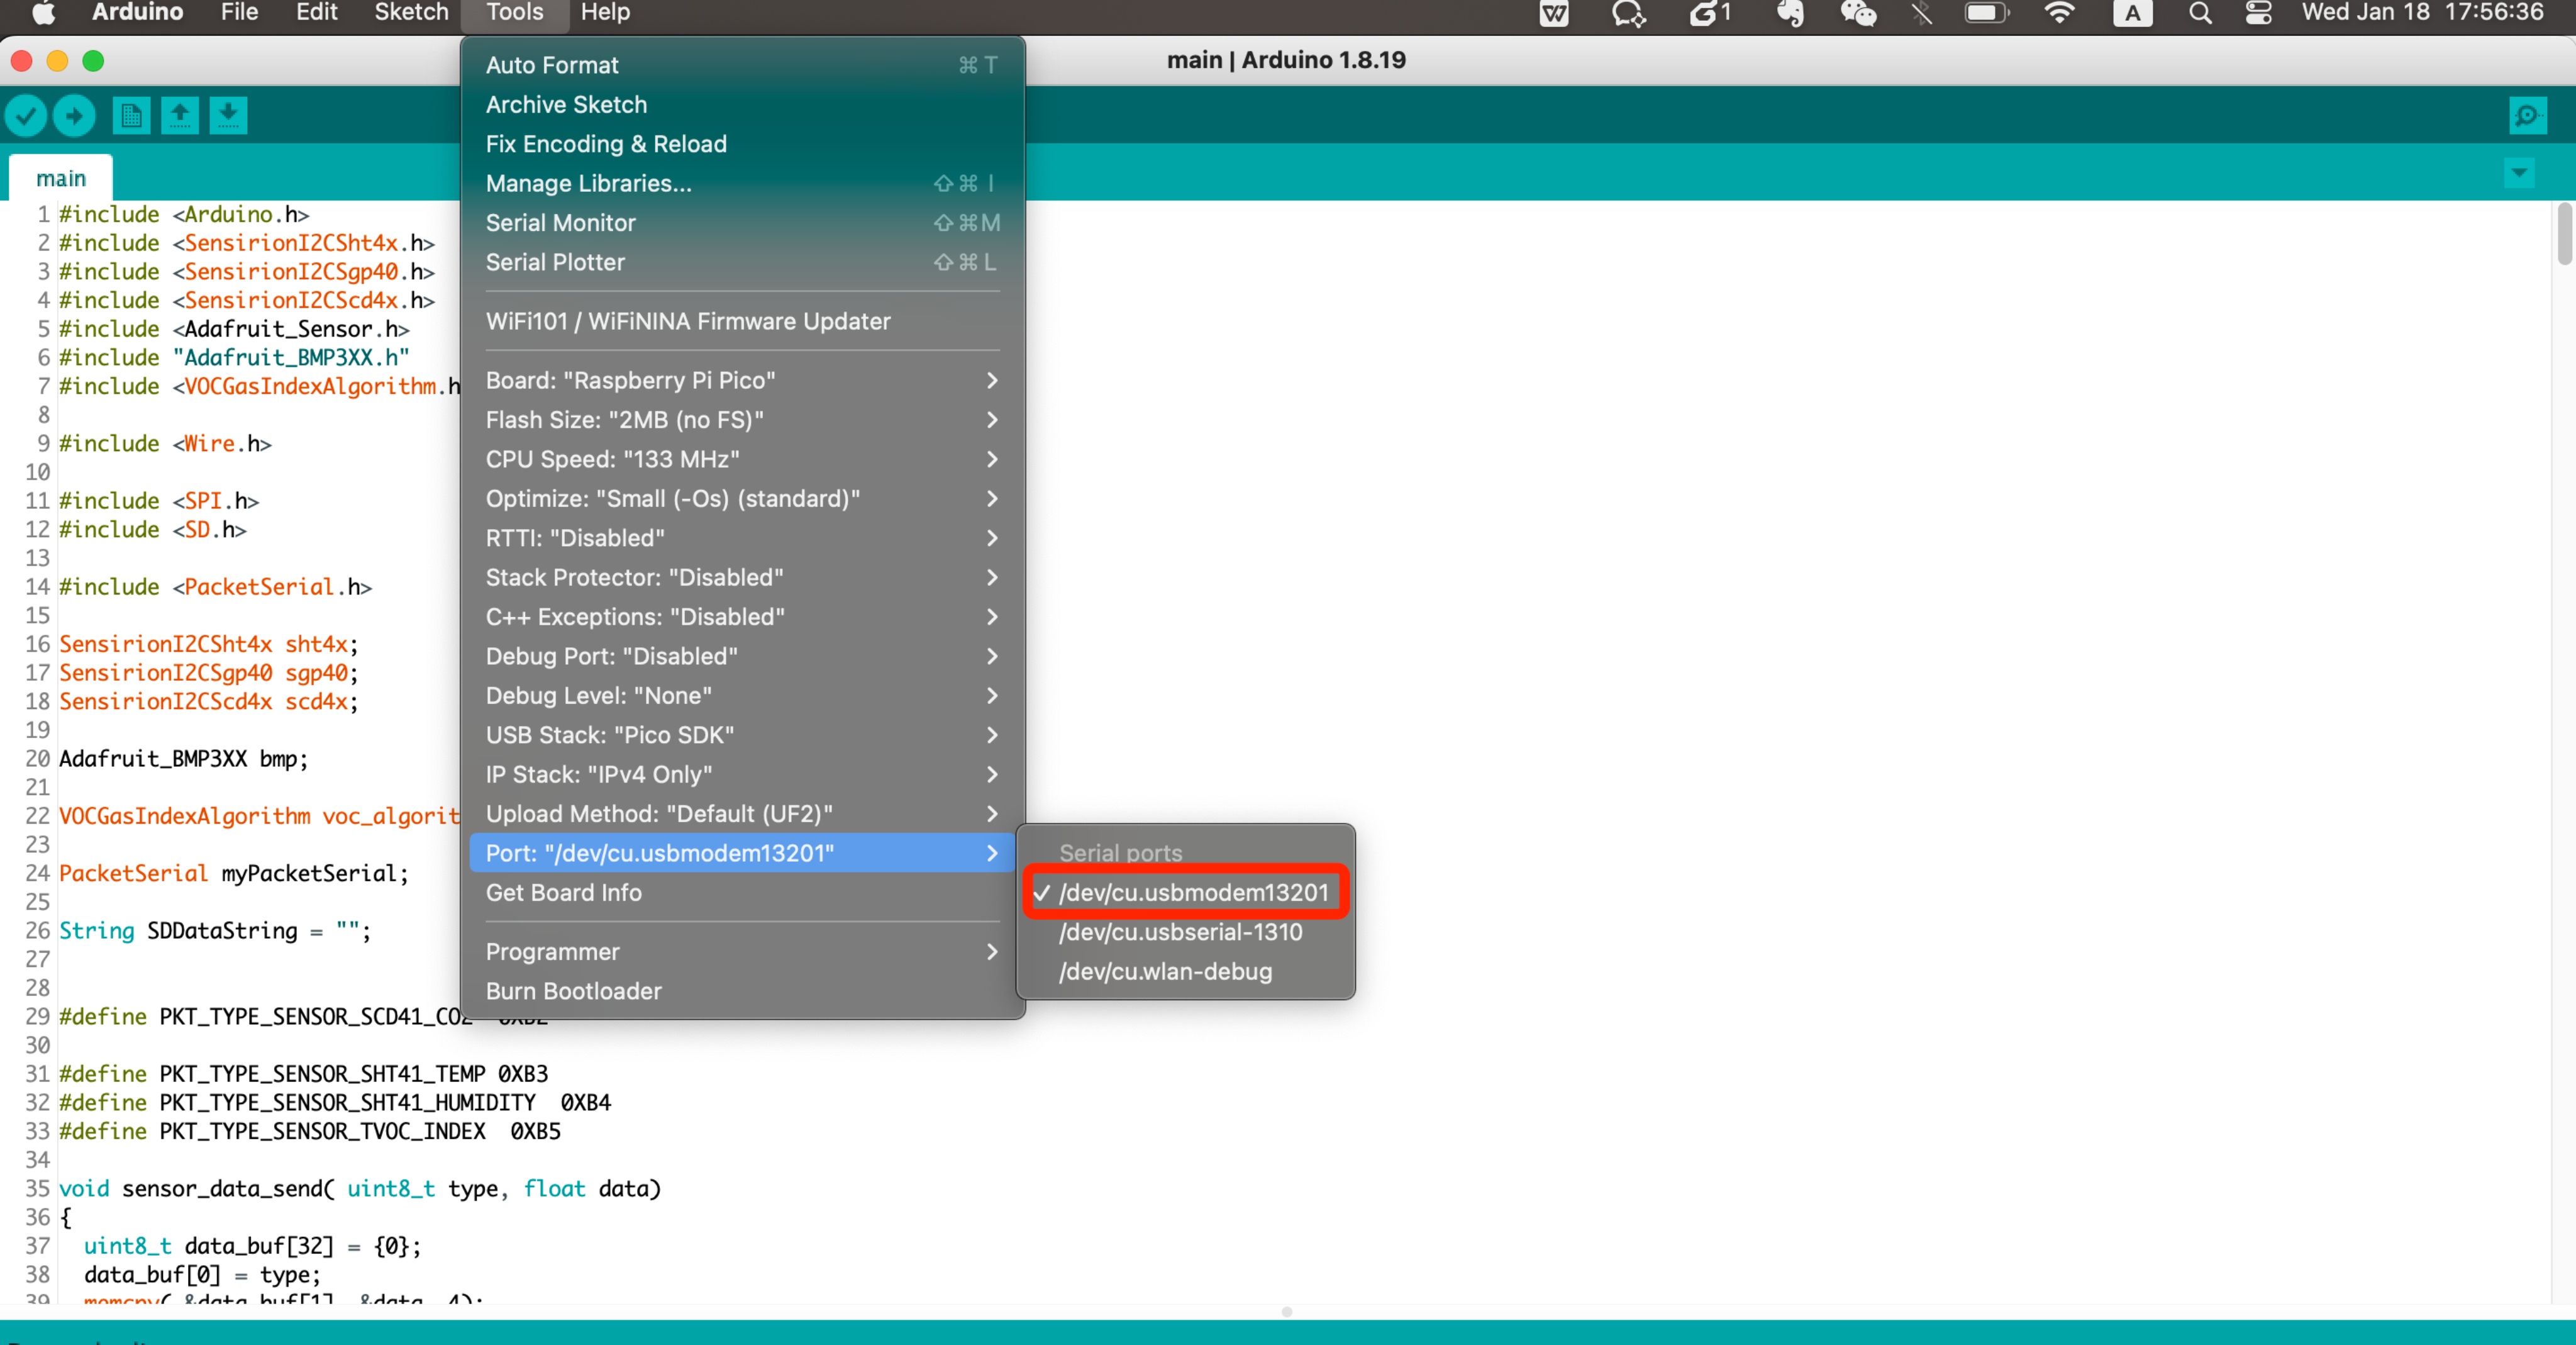
Task: Open the Arduino application menu
Action: click(137, 13)
